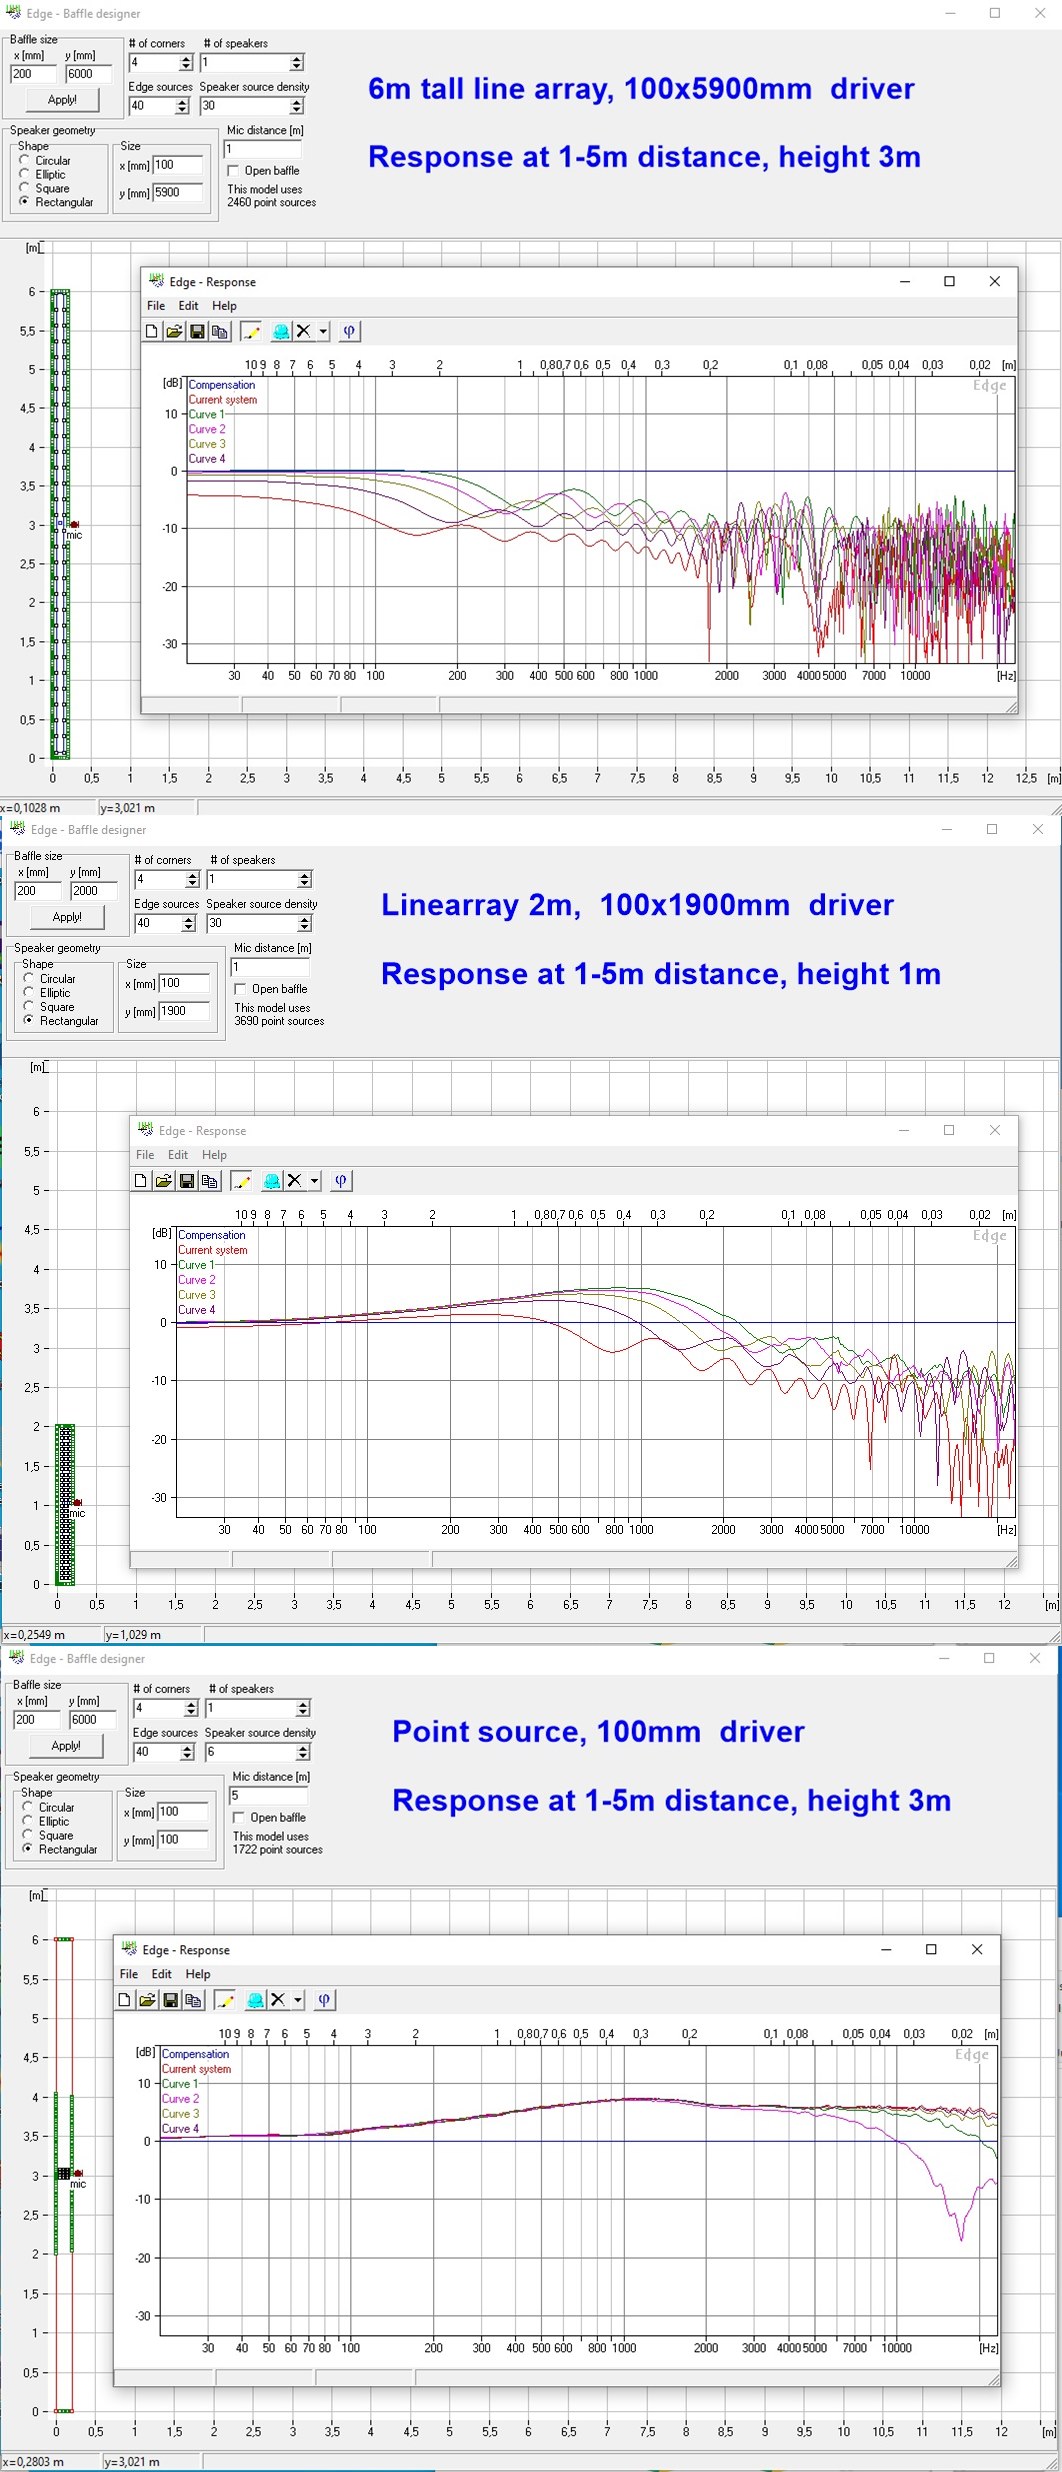Toggle phase φ icon in 6m line array Response toolbar
This screenshot has height=2472, width=1062.
[x=349, y=331]
